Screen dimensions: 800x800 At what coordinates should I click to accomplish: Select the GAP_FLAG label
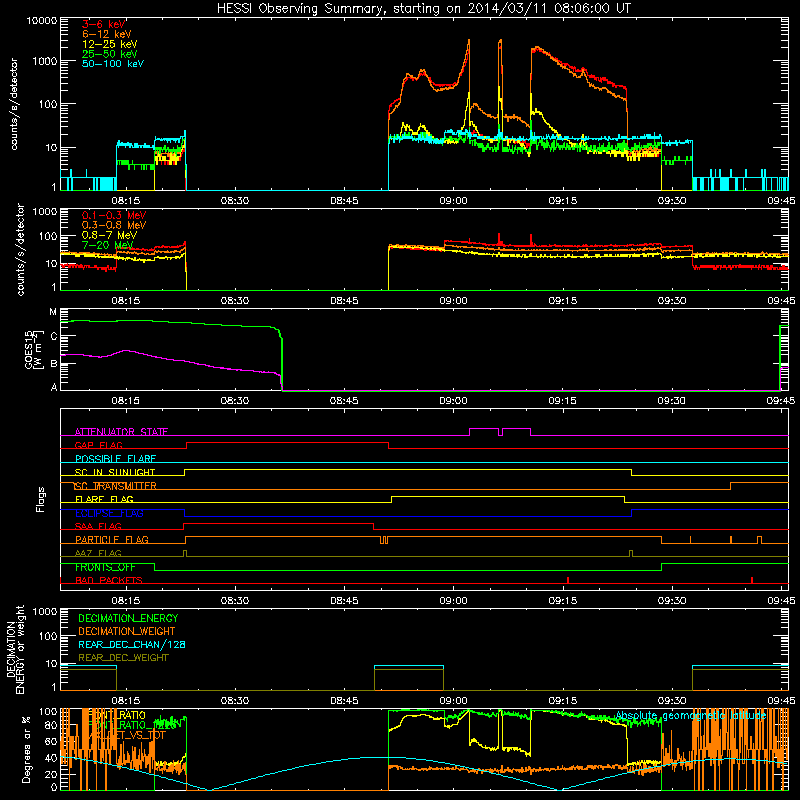(x=98, y=445)
